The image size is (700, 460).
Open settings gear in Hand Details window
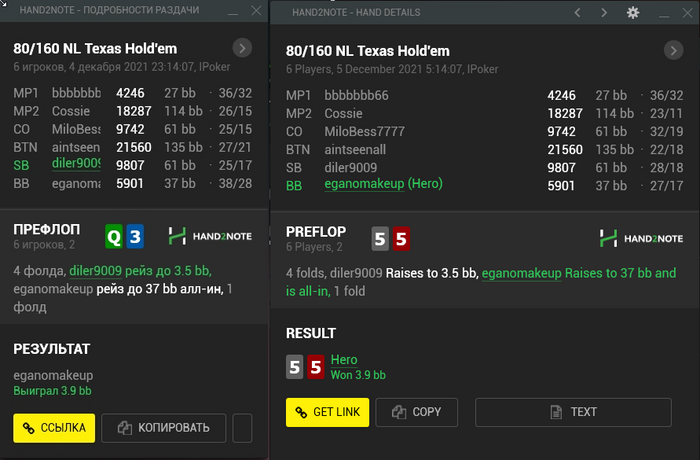click(x=633, y=13)
